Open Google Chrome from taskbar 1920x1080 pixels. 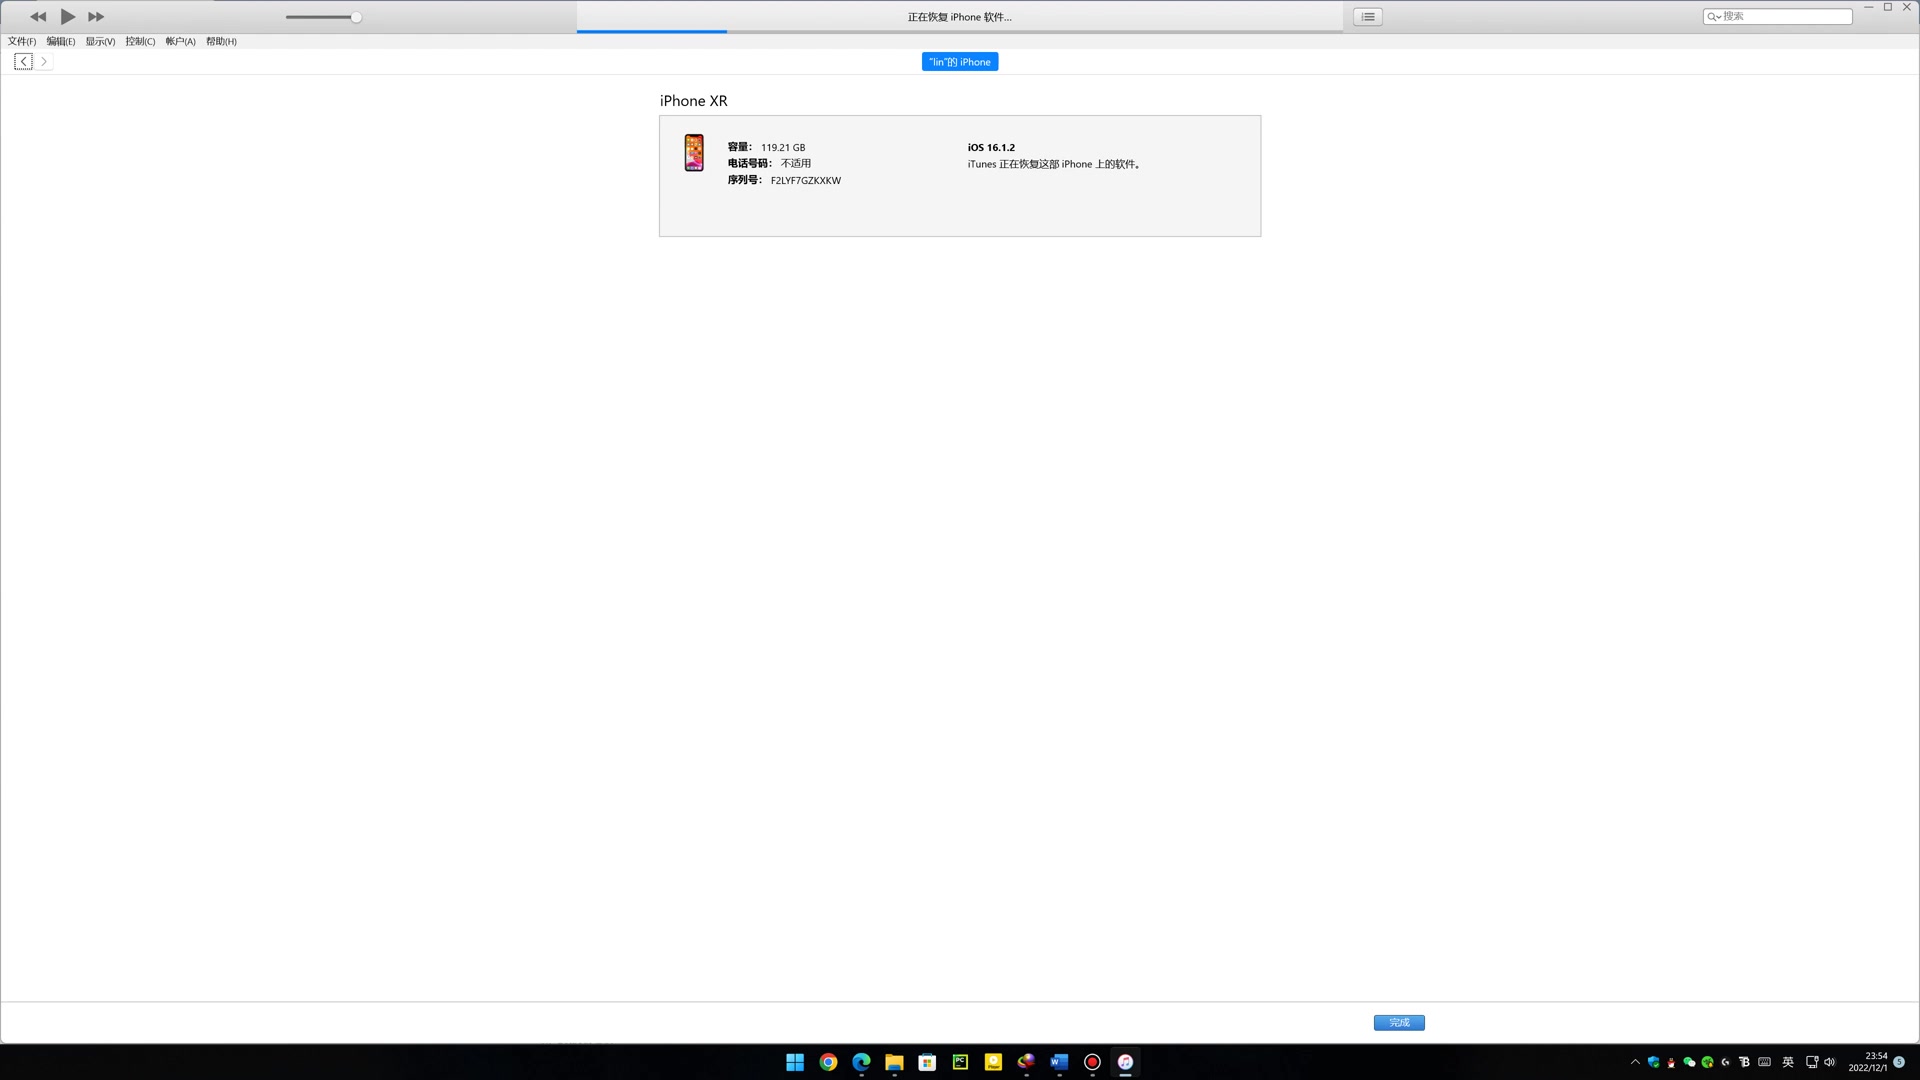click(828, 1062)
